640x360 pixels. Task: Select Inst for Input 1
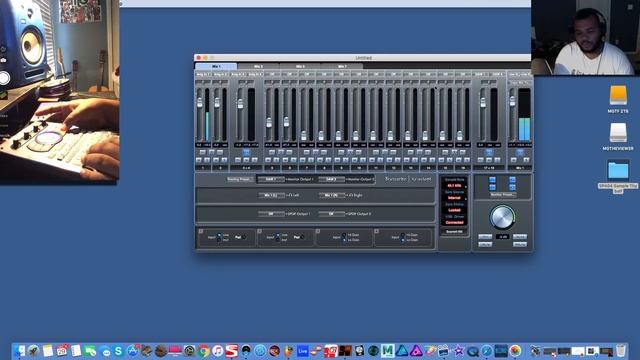point(220,240)
